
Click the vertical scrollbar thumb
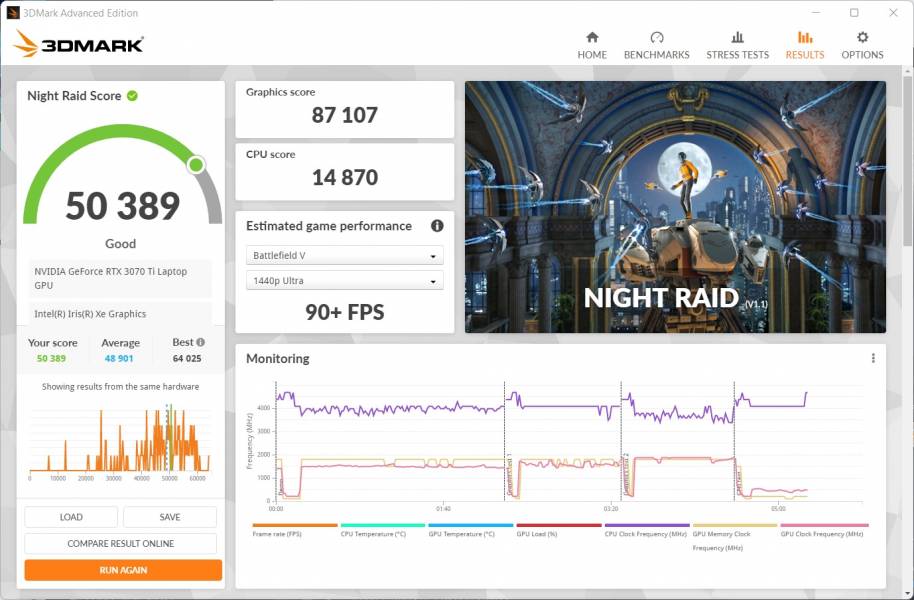point(908,160)
